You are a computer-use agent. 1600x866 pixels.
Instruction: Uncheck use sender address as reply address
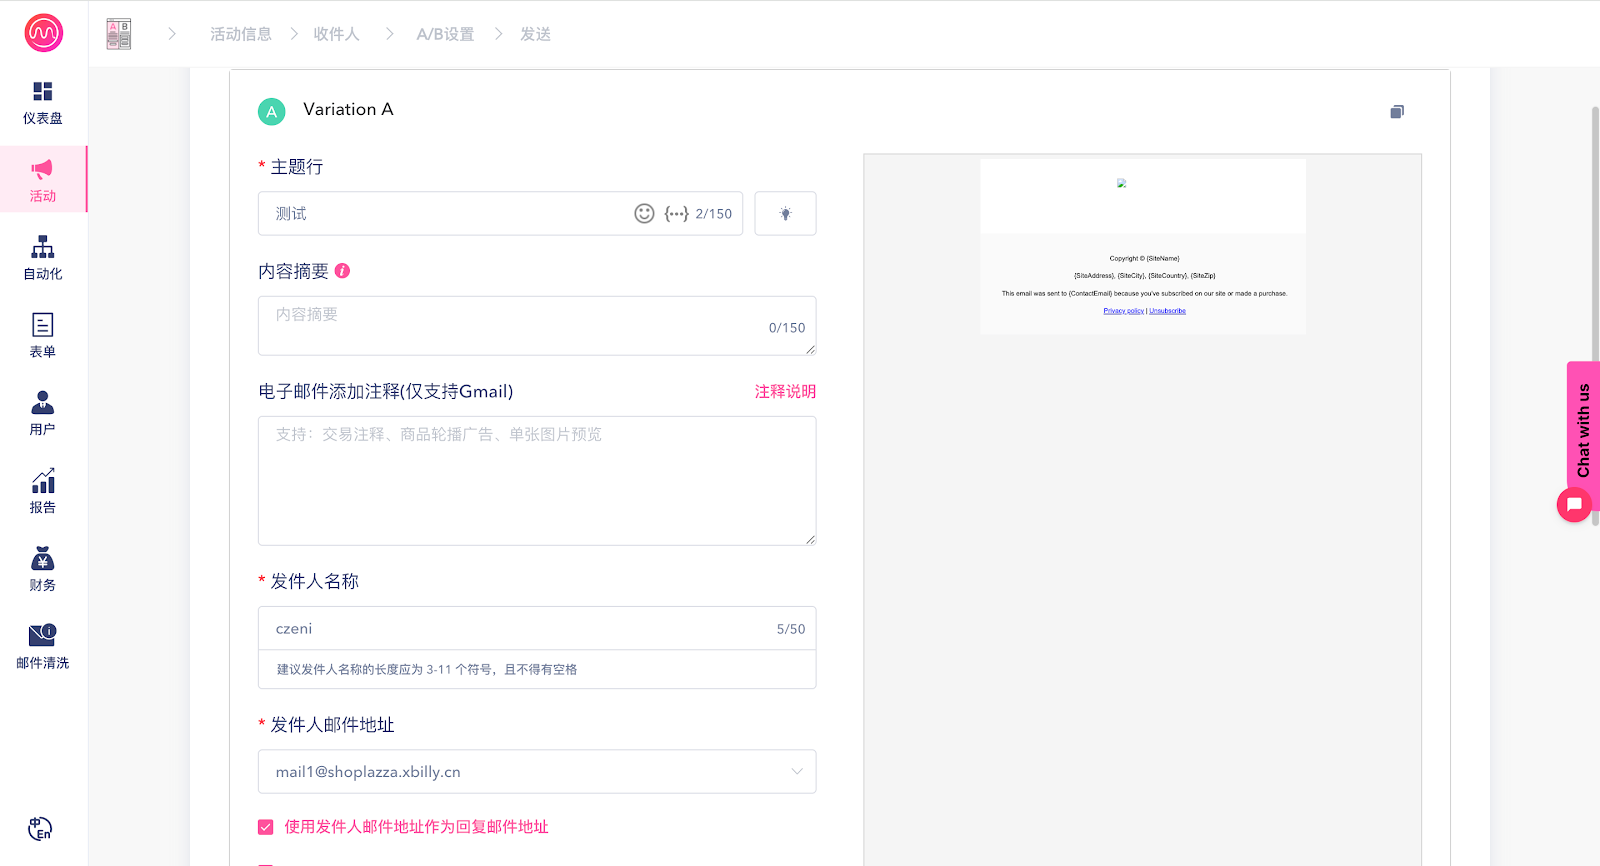pyautogui.click(x=266, y=827)
